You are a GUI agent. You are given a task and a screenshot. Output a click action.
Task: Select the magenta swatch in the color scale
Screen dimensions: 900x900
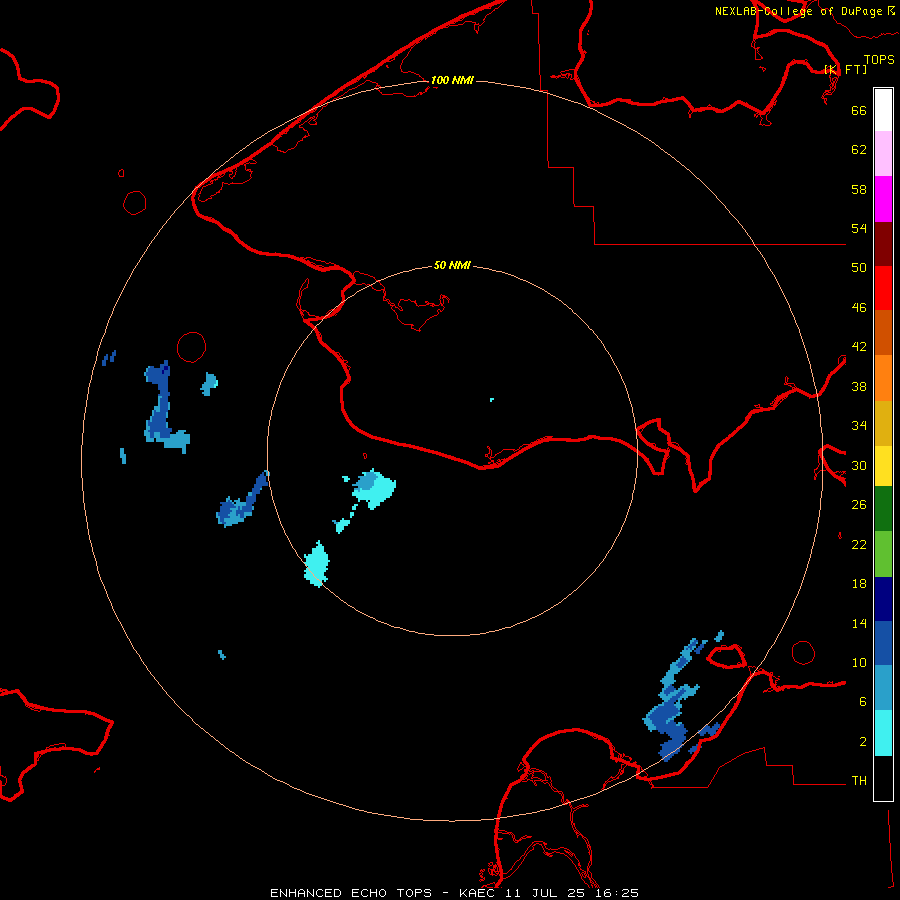(x=883, y=199)
